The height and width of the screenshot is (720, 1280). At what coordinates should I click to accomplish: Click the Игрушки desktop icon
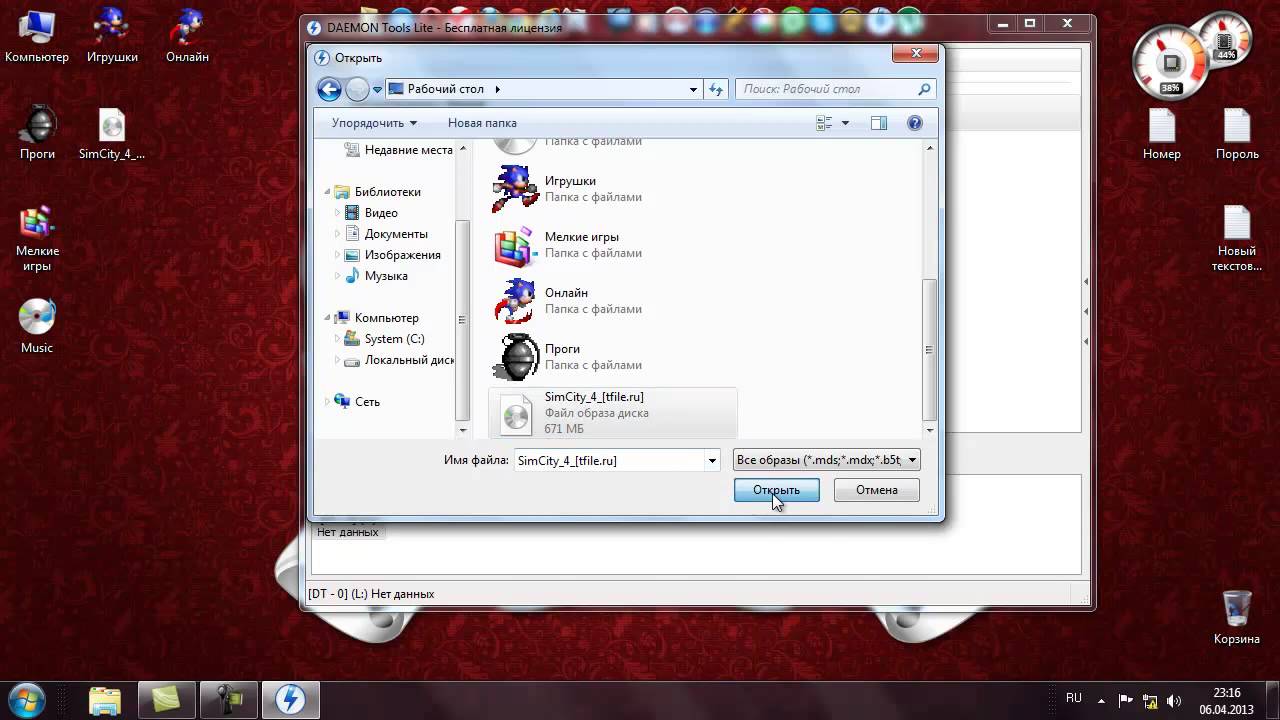112,38
